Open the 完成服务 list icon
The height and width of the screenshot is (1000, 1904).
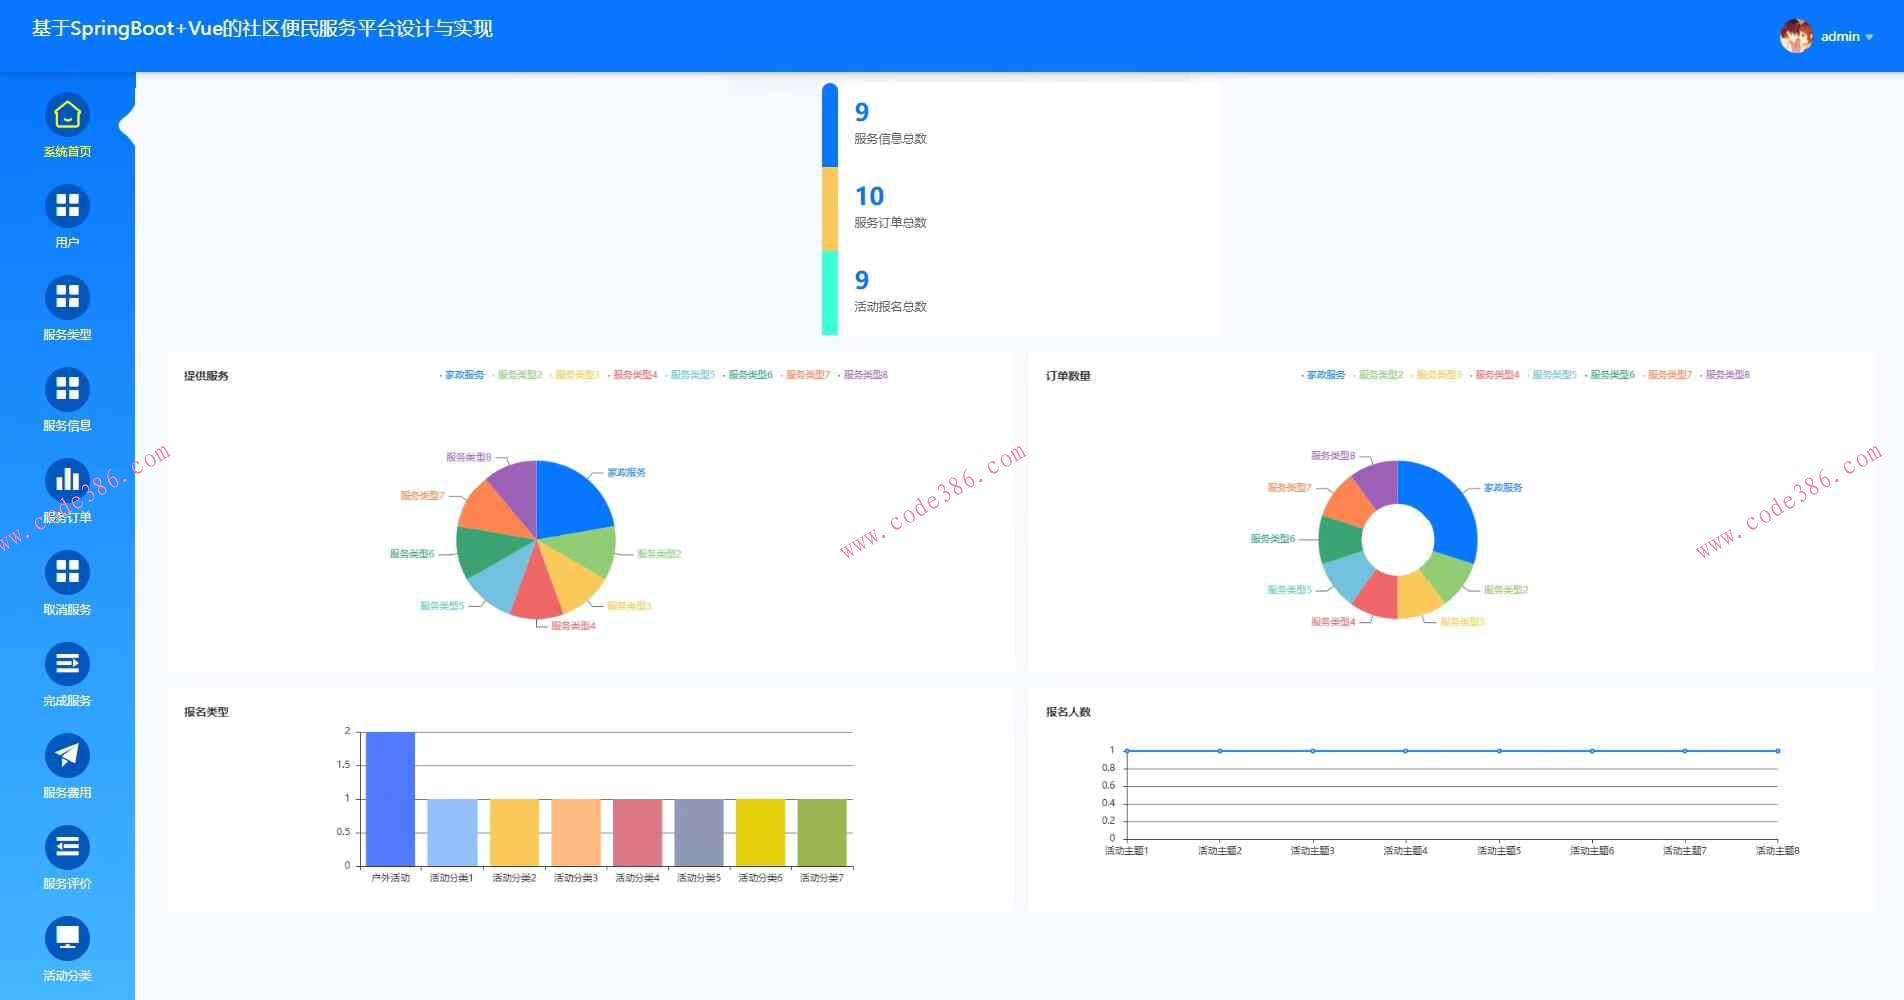coord(67,664)
